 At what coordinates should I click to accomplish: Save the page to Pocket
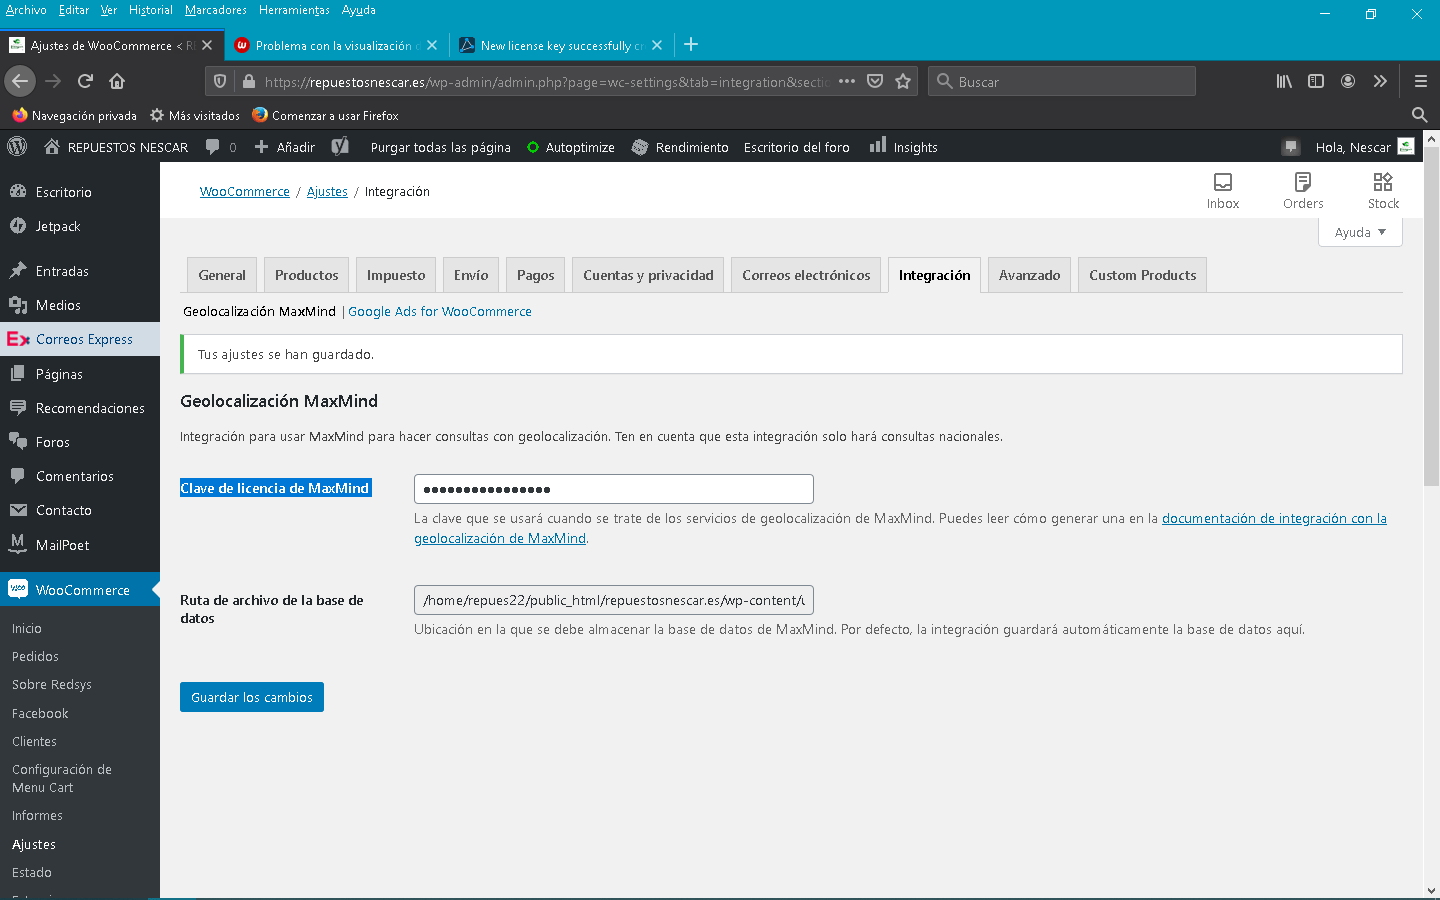875,81
